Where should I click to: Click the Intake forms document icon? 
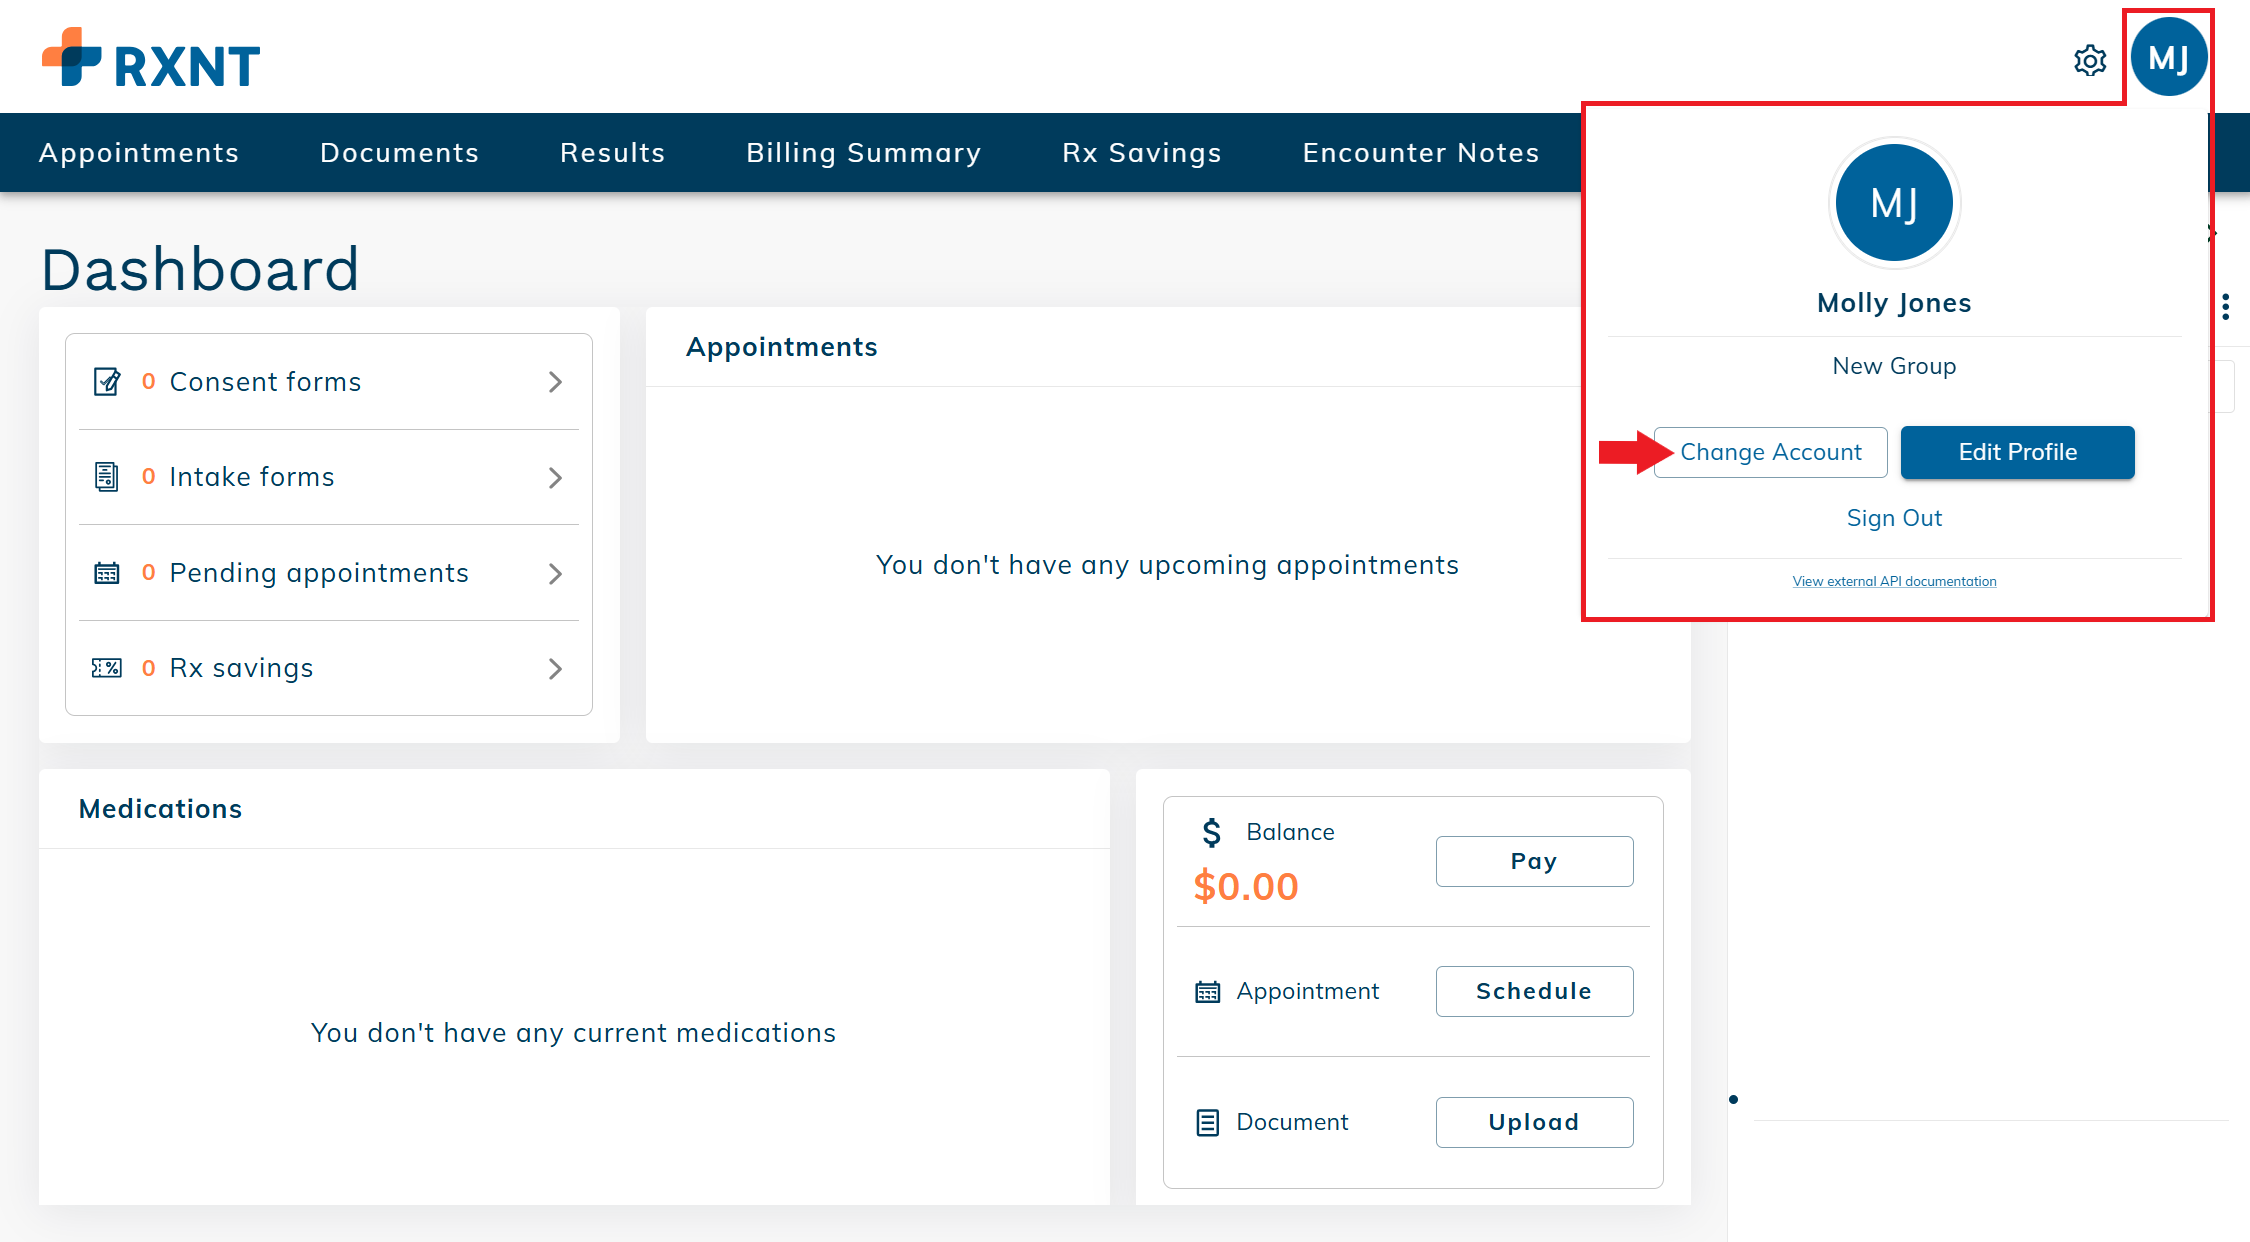[x=108, y=477]
